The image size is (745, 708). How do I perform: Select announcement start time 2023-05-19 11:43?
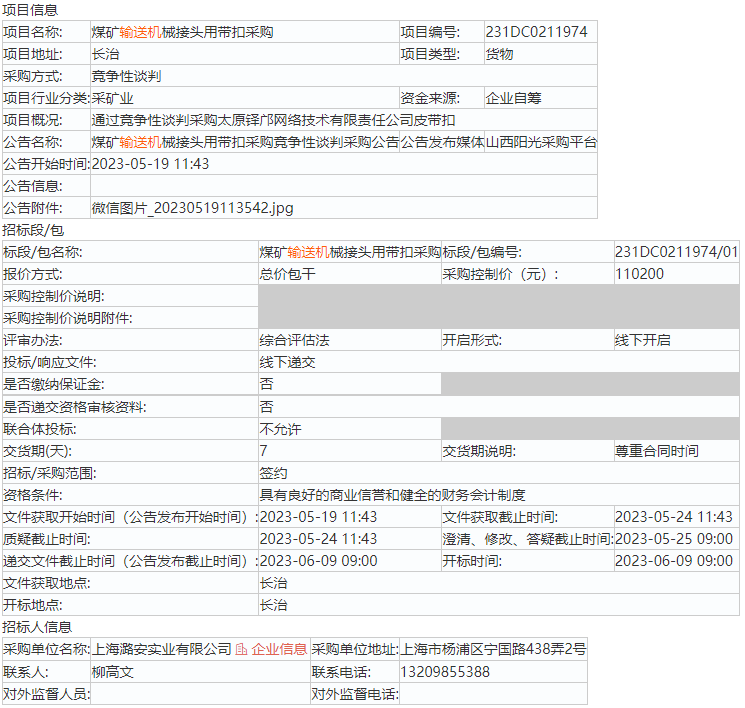[150, 164]
